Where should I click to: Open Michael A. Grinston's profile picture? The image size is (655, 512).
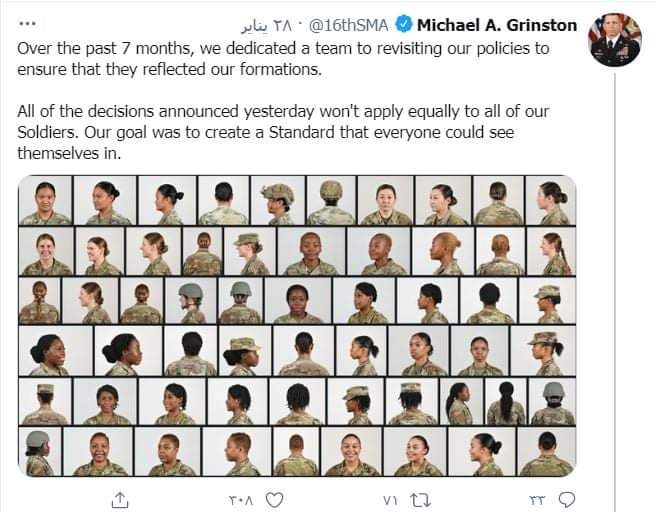(615, 40)
